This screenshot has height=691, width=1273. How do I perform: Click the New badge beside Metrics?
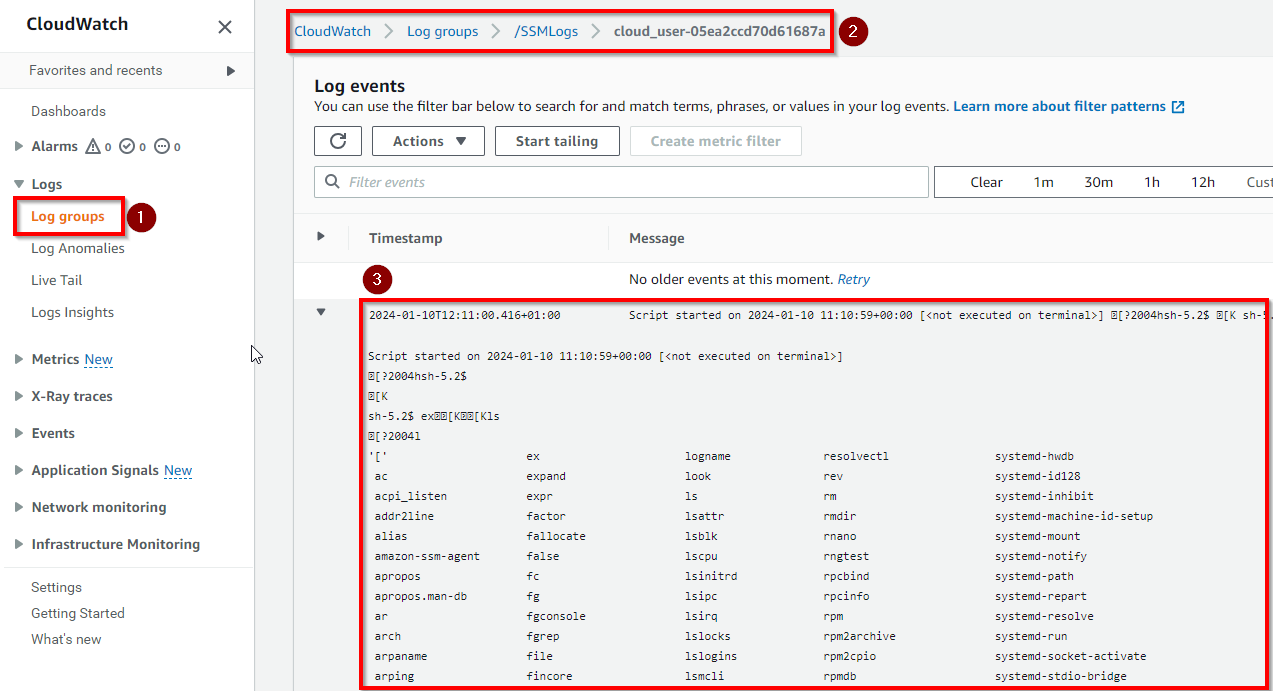tap(98, 359)
